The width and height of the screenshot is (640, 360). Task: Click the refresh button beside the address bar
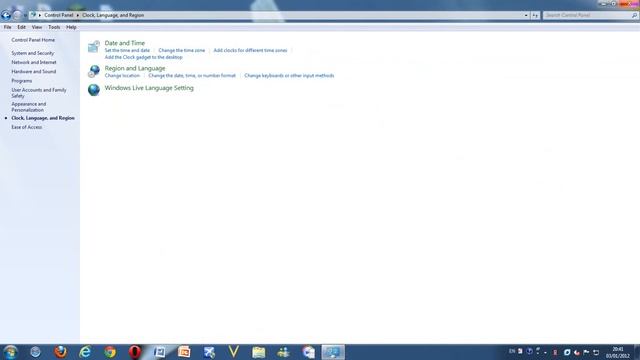(535, 16)
